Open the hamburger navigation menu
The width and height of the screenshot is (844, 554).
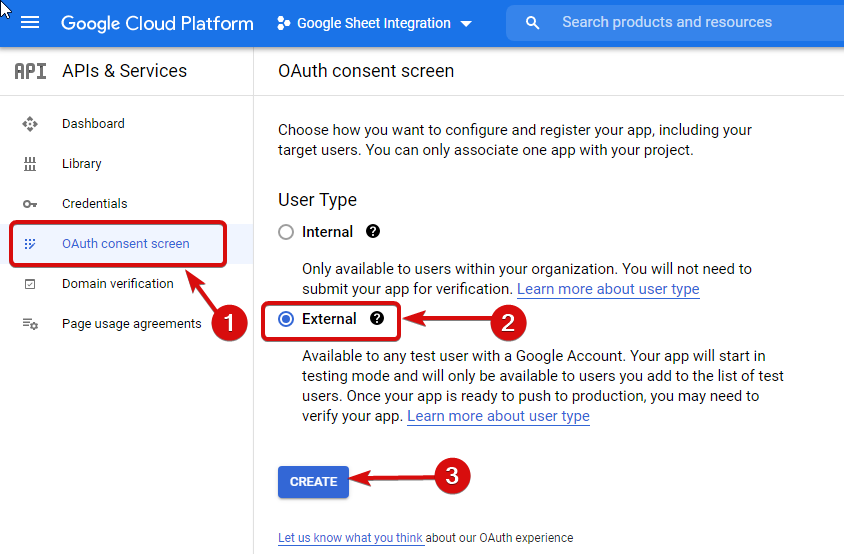click(x=30, y=23)
